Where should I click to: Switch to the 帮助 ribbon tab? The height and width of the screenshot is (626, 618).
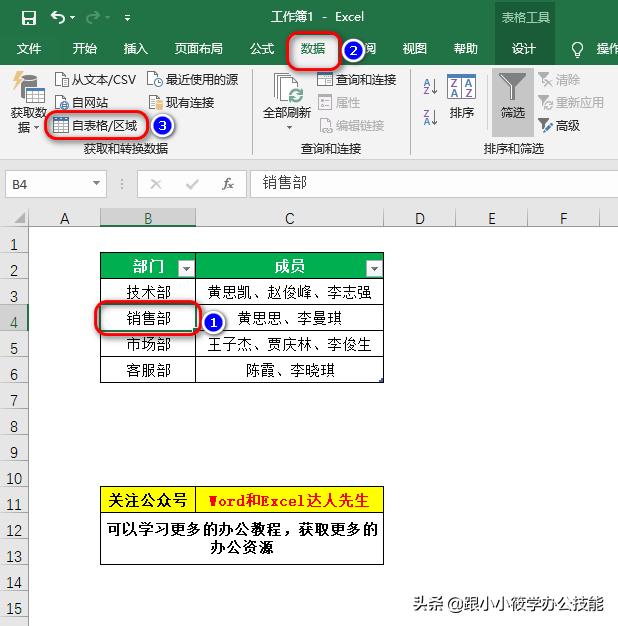(465, 49)
